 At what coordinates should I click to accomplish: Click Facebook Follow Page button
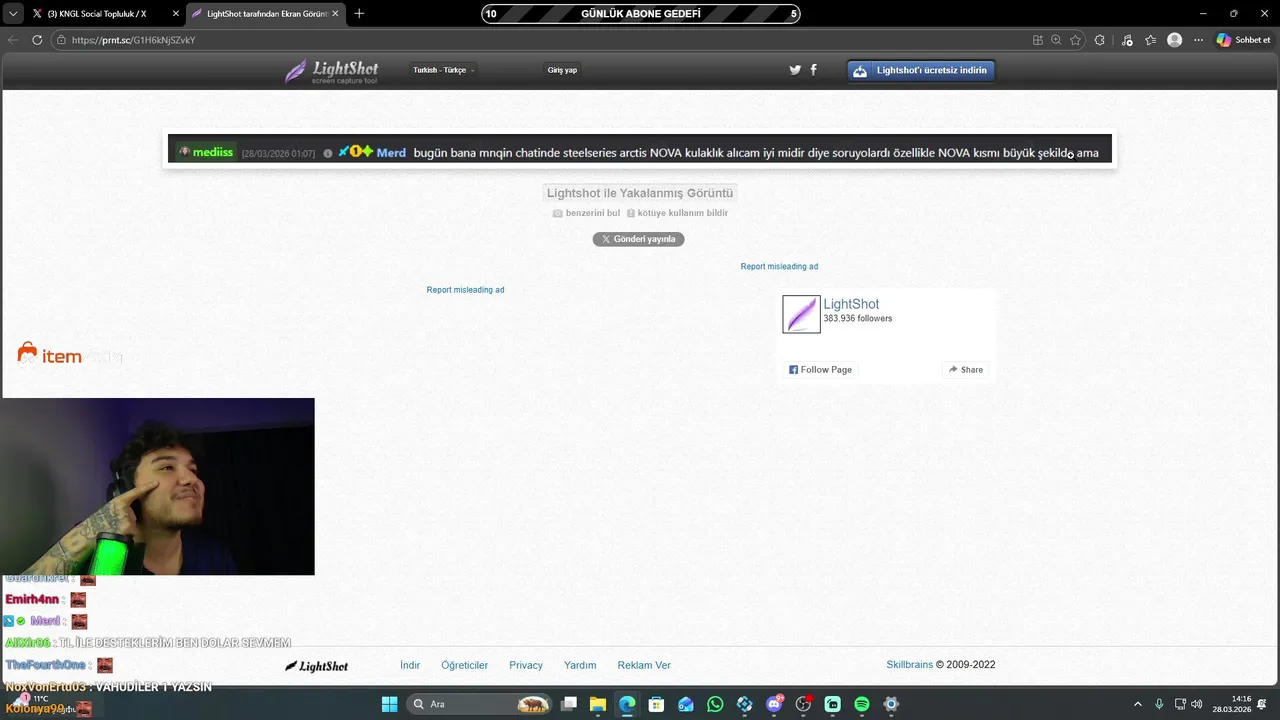pos(820,370)
